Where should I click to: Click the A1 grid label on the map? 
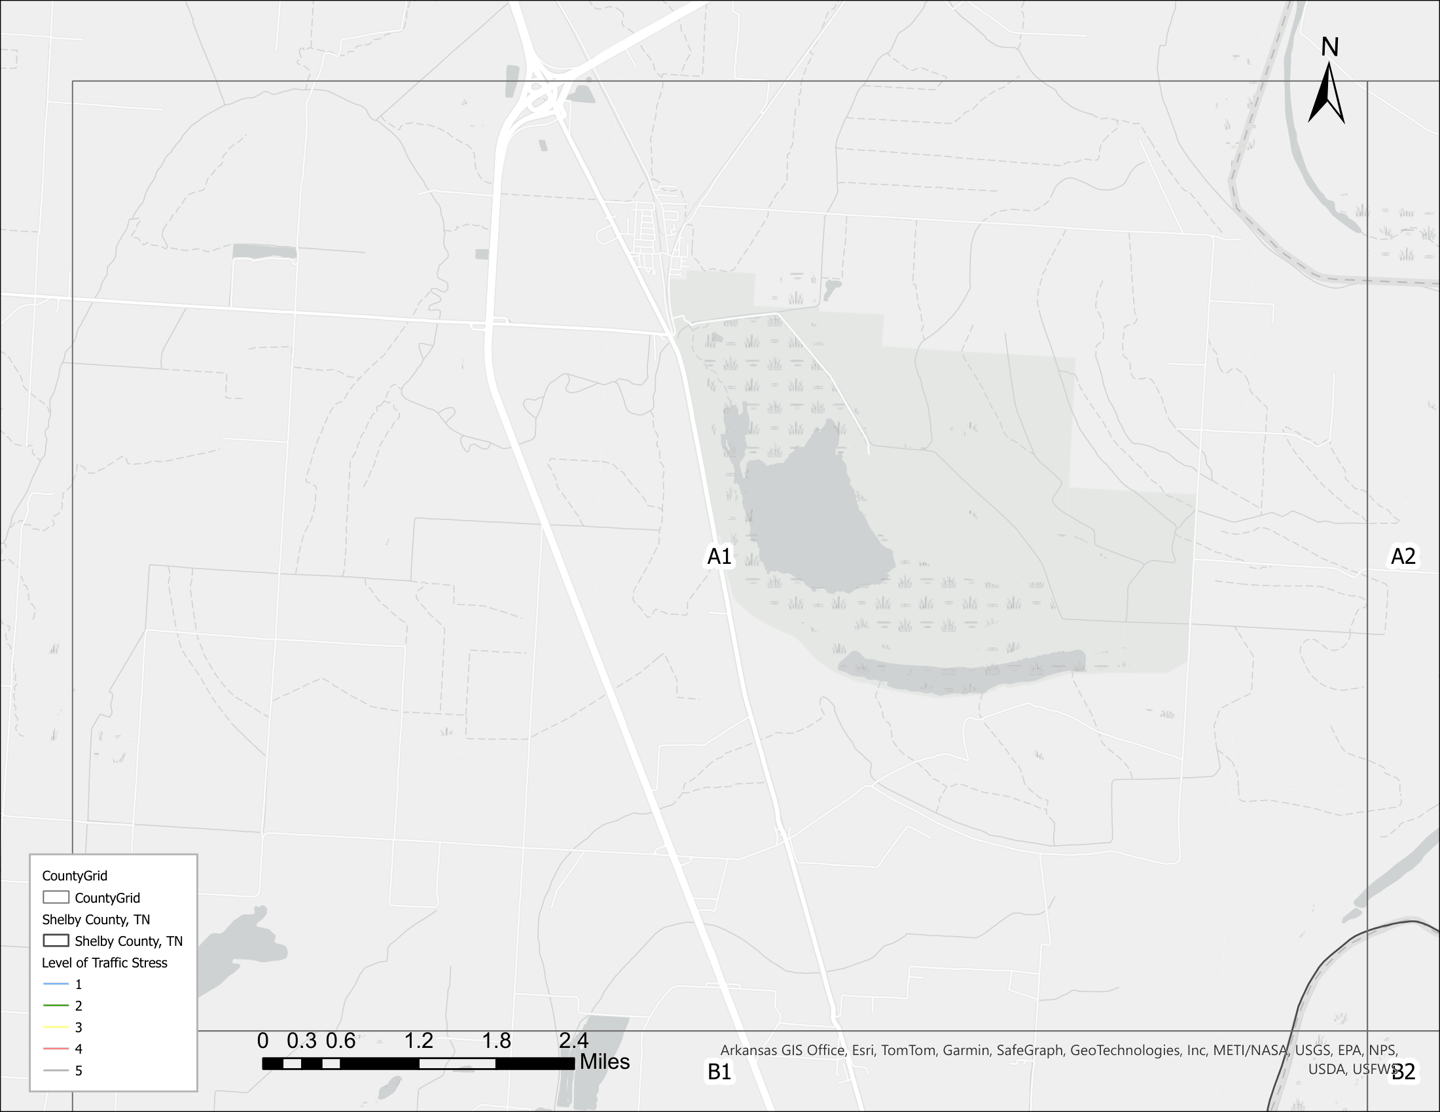point(719,555)
